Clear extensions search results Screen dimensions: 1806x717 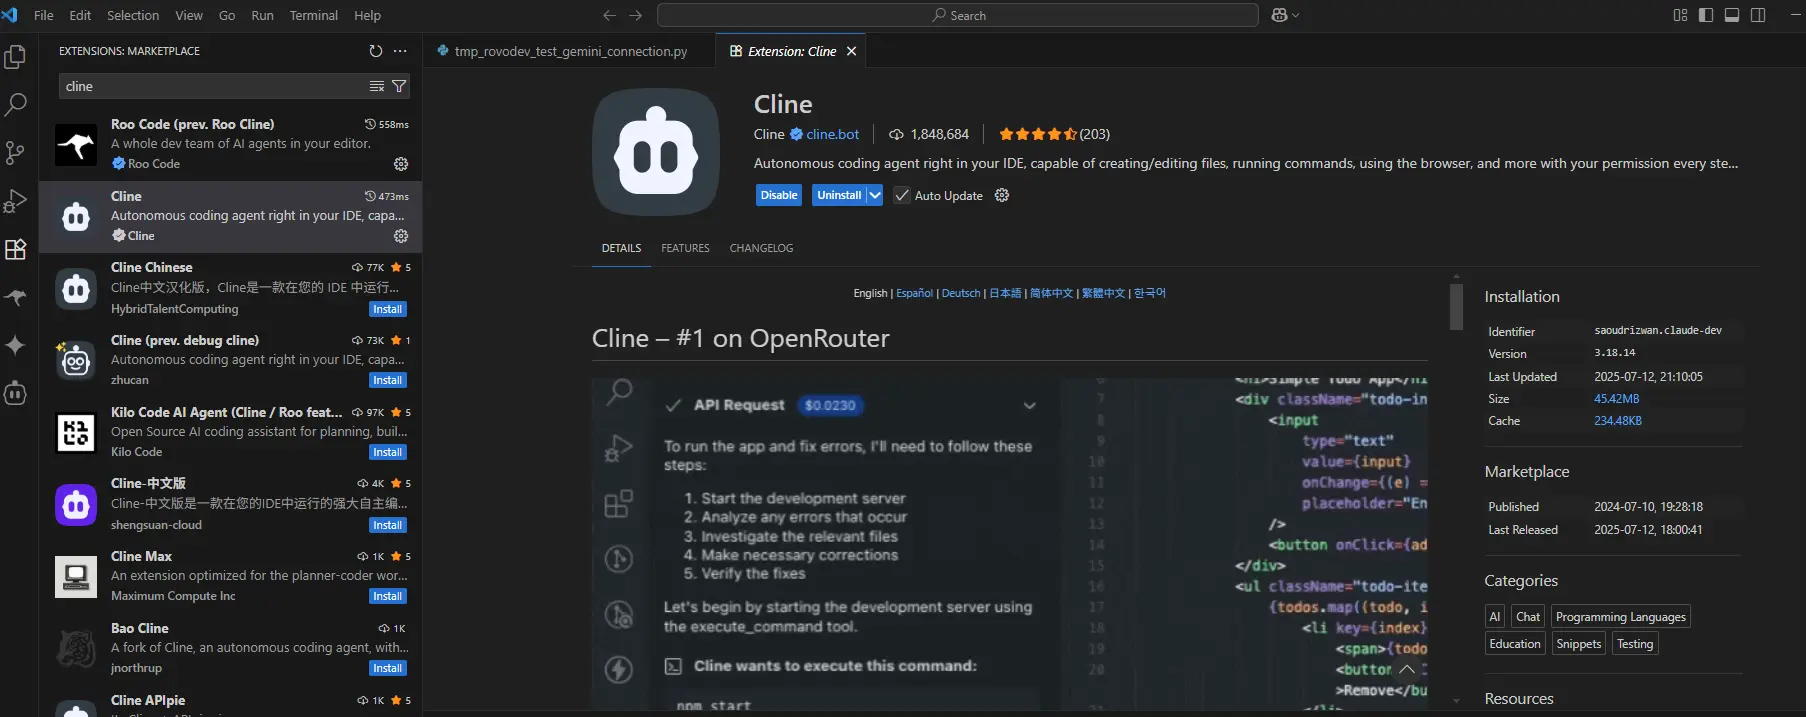coord(377,87)
